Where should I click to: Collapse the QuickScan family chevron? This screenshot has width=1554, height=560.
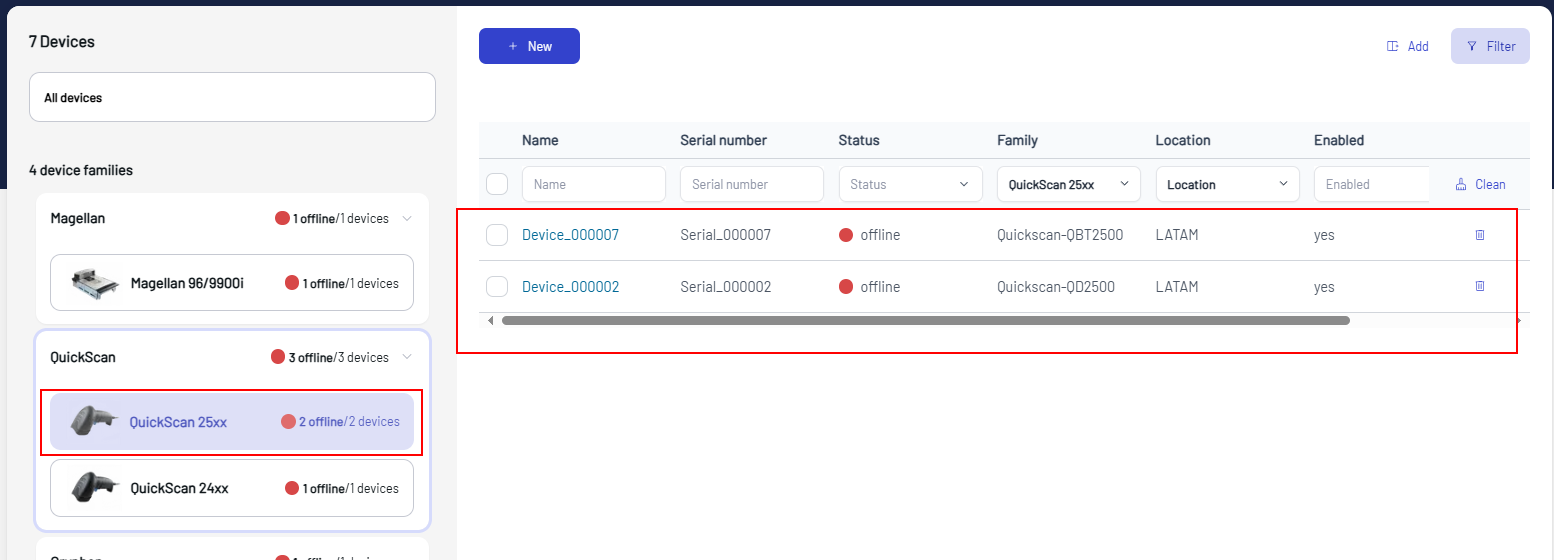click(x=406, y=357)
